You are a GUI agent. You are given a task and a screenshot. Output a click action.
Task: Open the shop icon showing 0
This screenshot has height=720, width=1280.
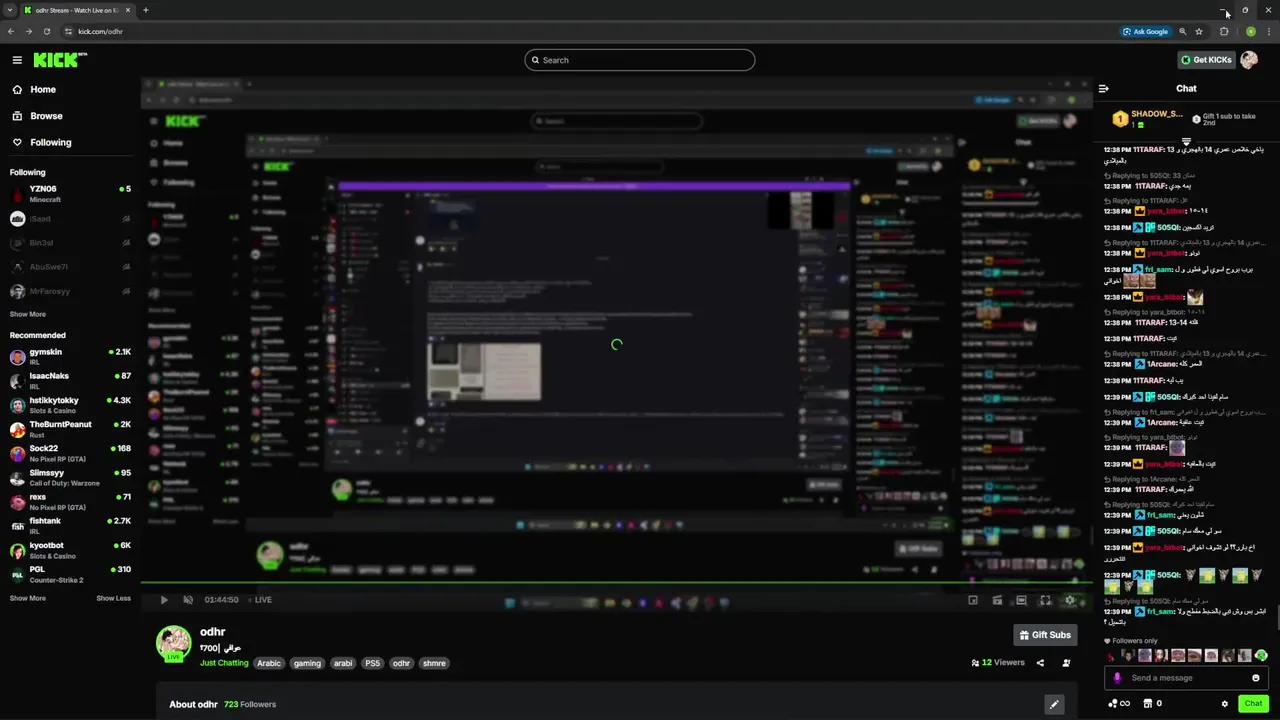(x=1152, y=704)
